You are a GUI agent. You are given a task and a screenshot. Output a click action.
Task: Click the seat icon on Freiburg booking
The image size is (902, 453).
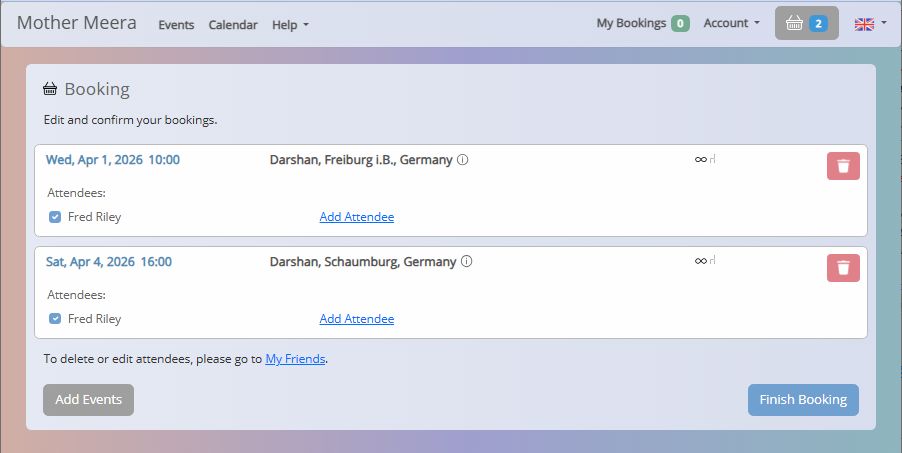(x=712, y=159)
